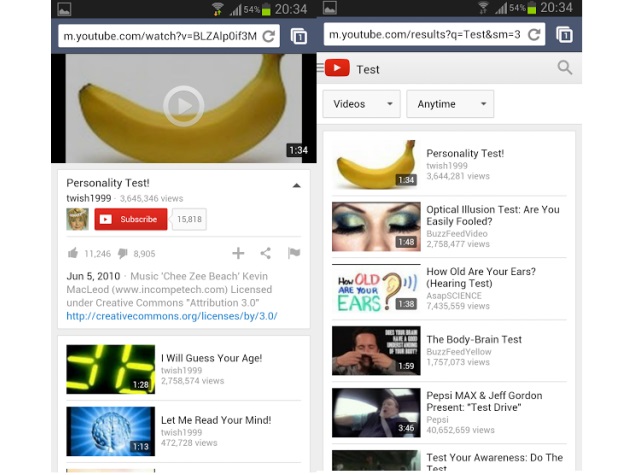Open Let Me Read Your Mind thumbnail
635x475 pixels.
(111, 431)
